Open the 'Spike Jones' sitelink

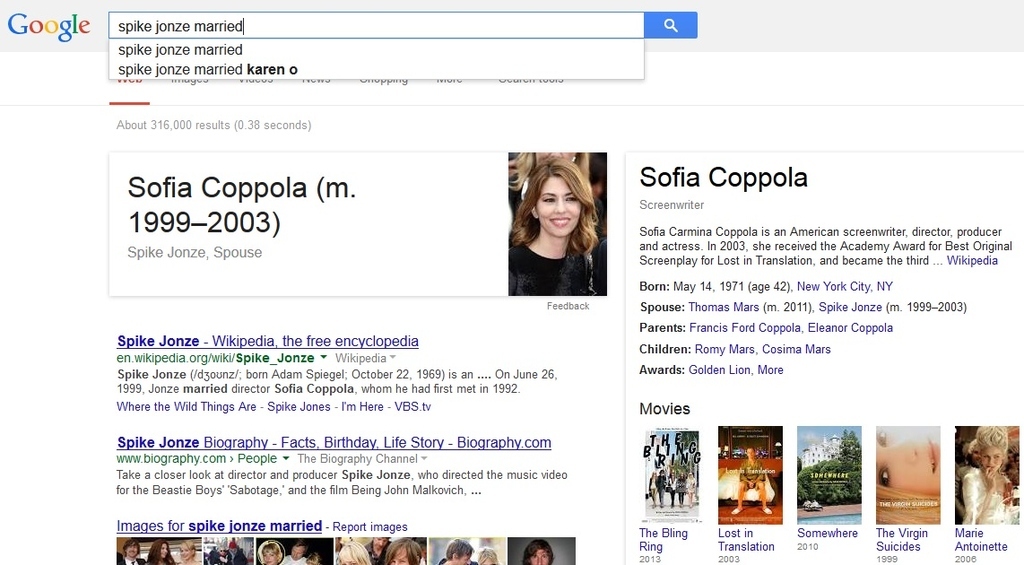pos(299,406)
